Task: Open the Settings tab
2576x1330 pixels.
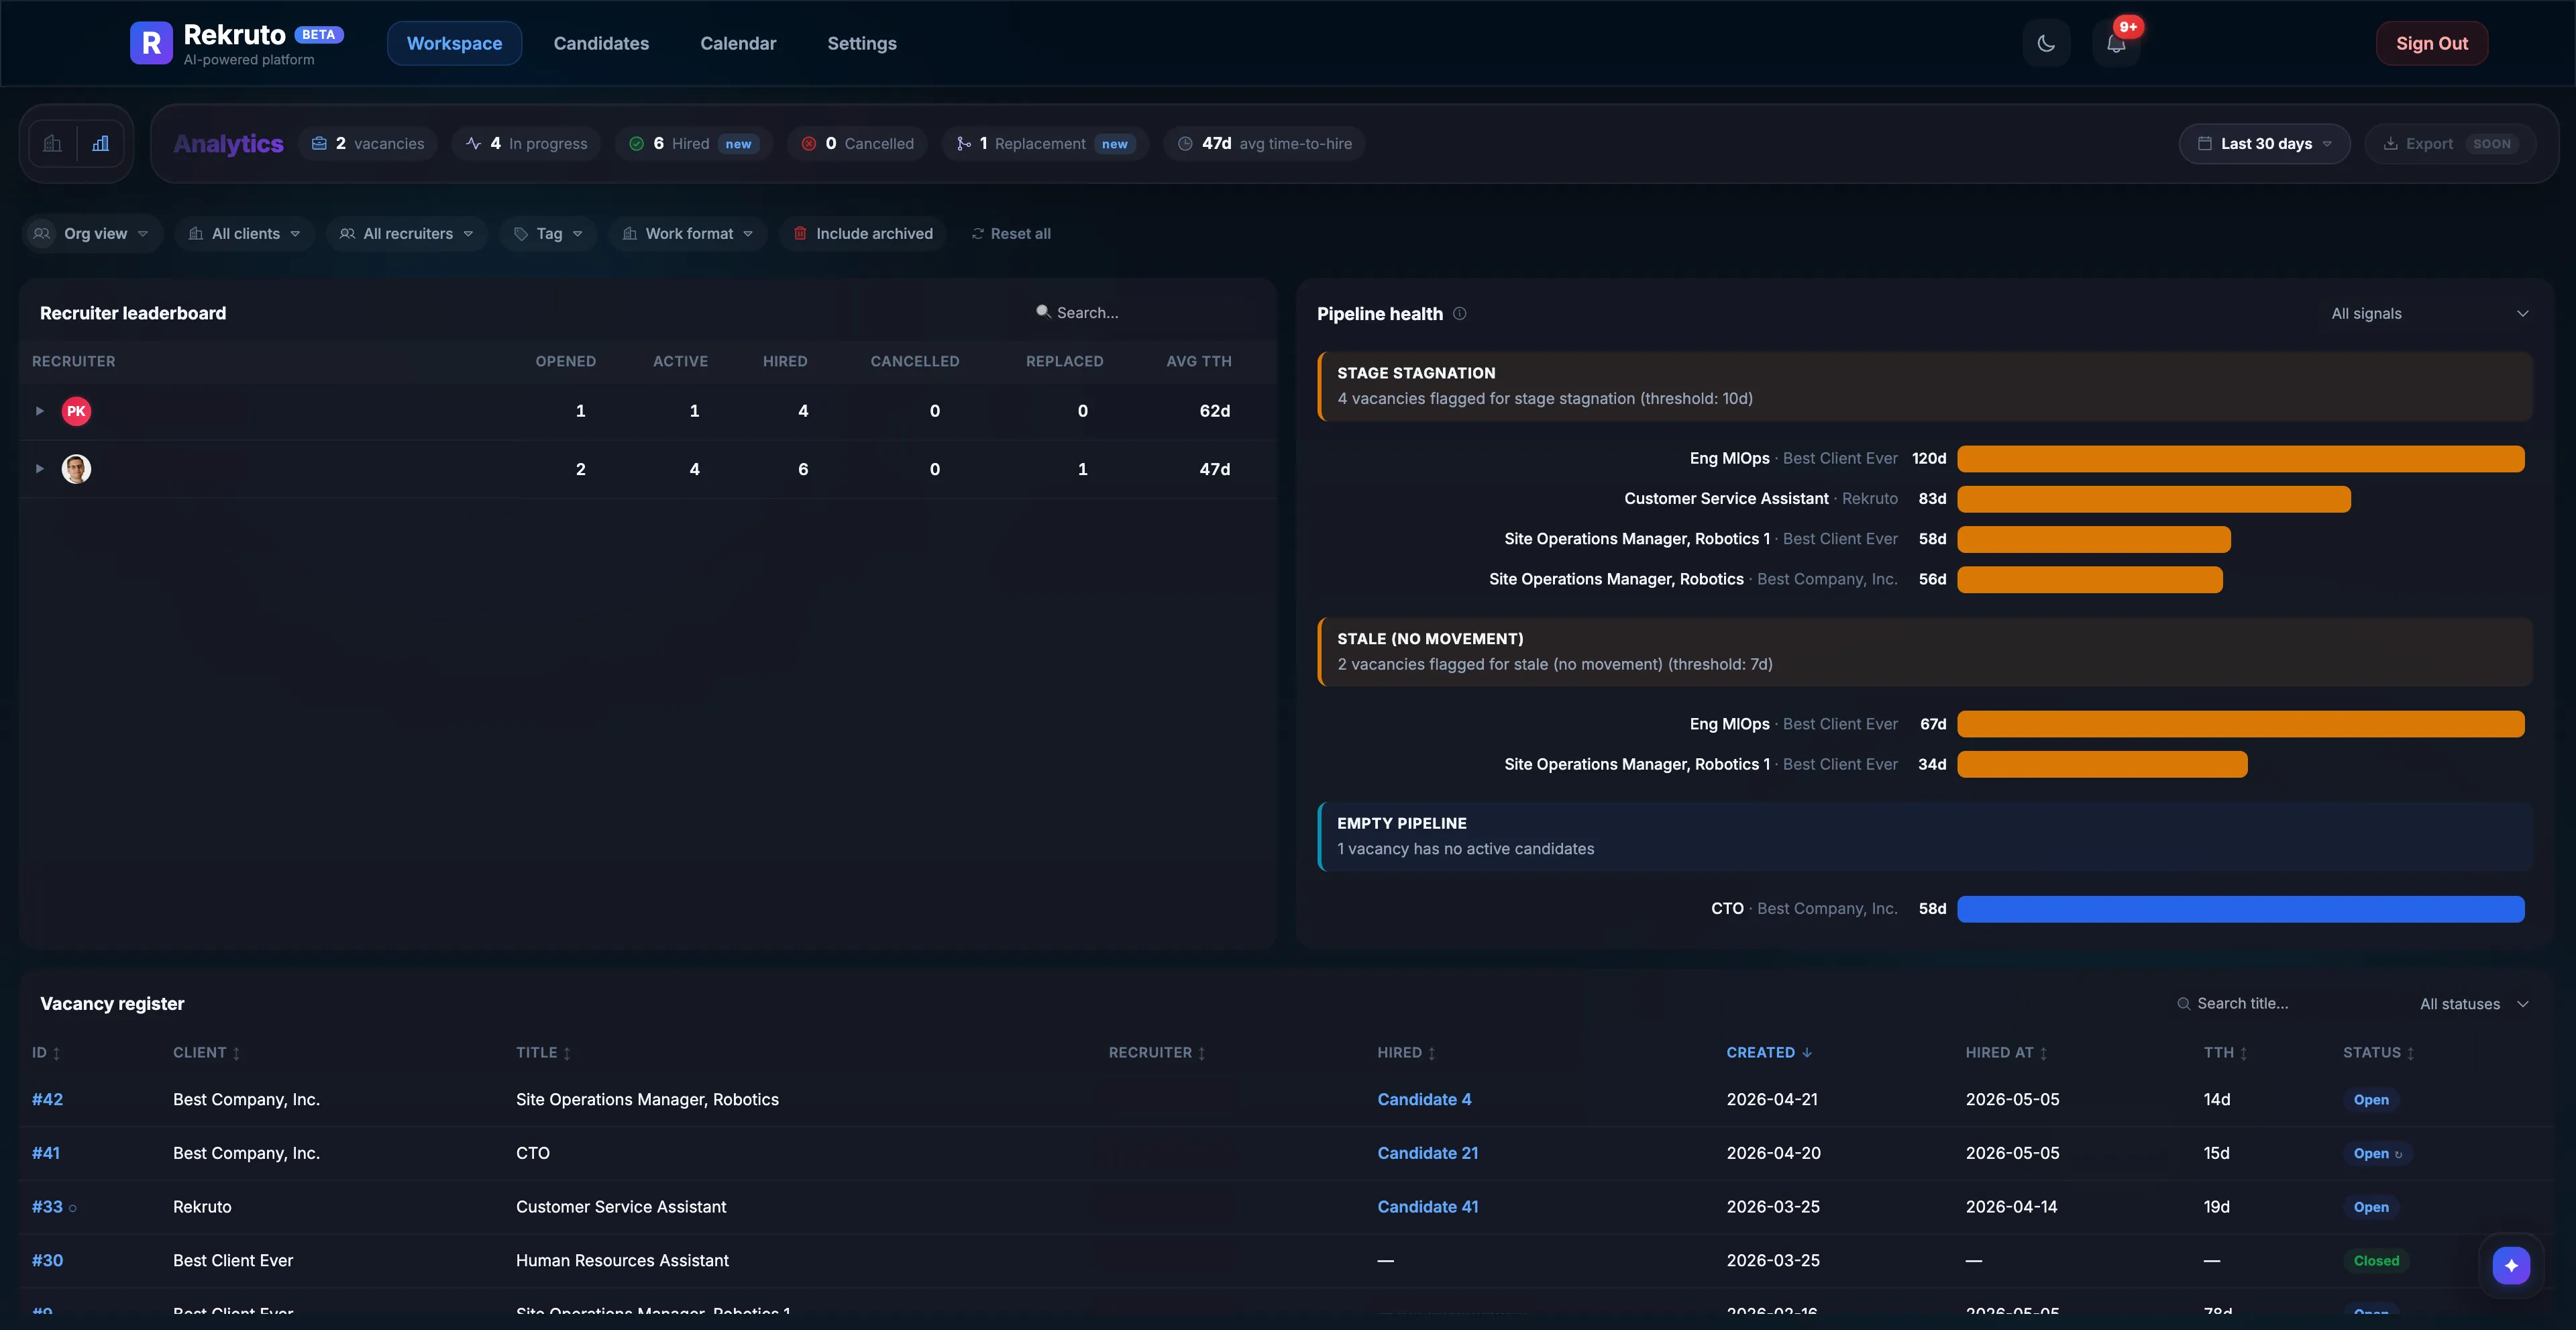Action: (x=861, y=43)
